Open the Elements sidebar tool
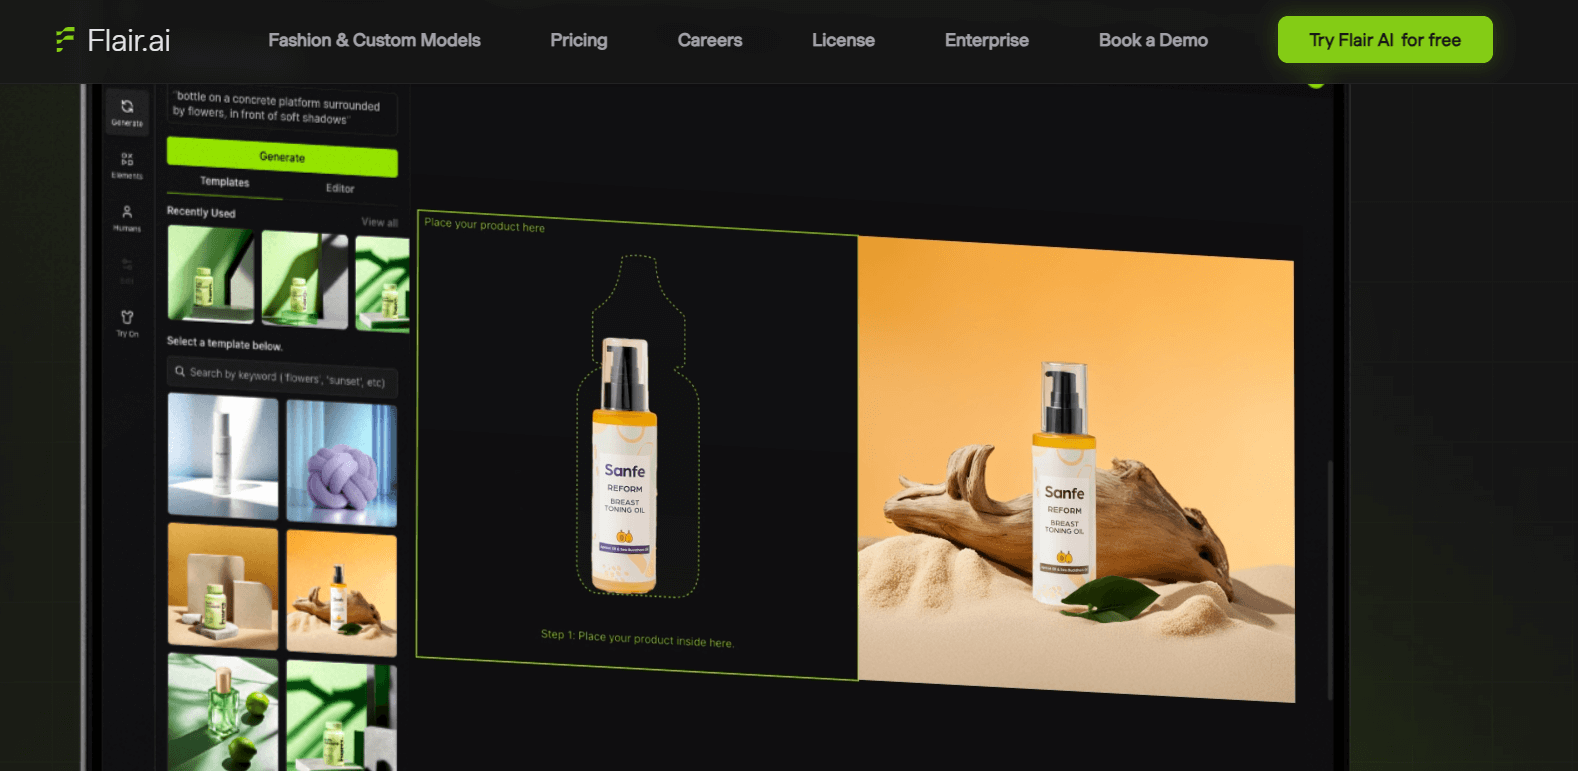 pos(127,165)
